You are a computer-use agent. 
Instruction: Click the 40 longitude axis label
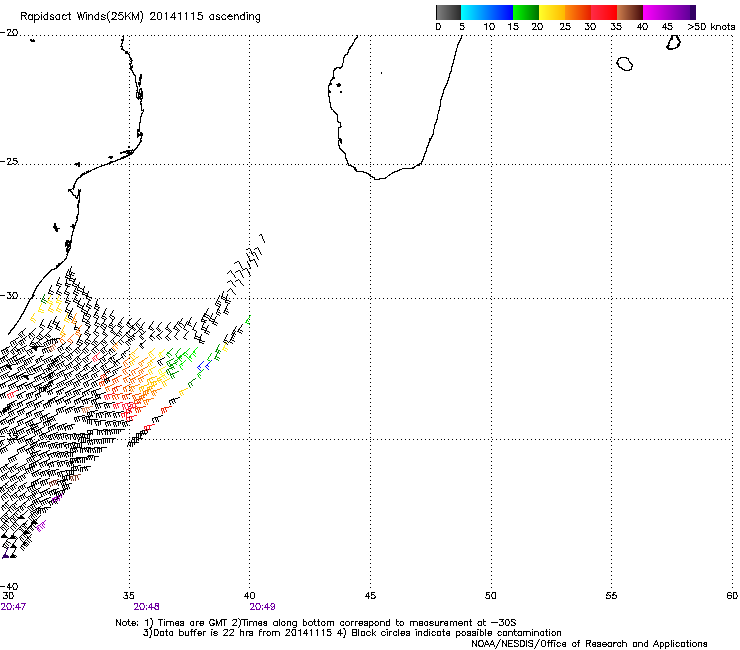(x=249, y=596)
